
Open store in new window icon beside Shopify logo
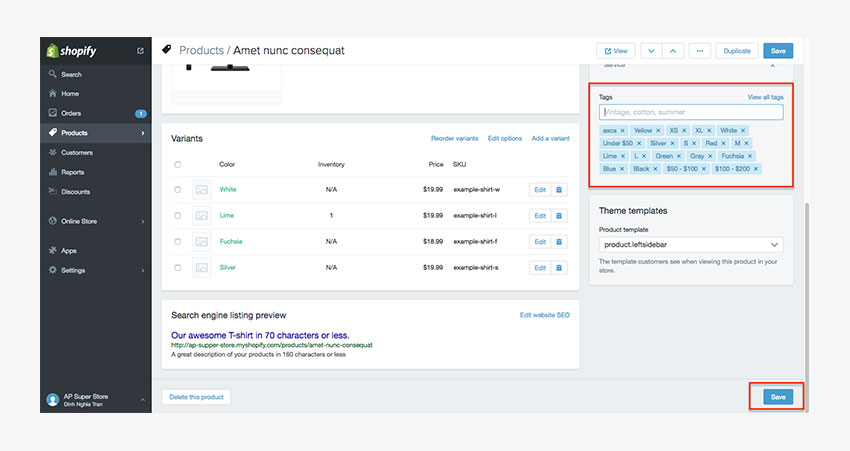pyautogui.click(x=140, y=50)
